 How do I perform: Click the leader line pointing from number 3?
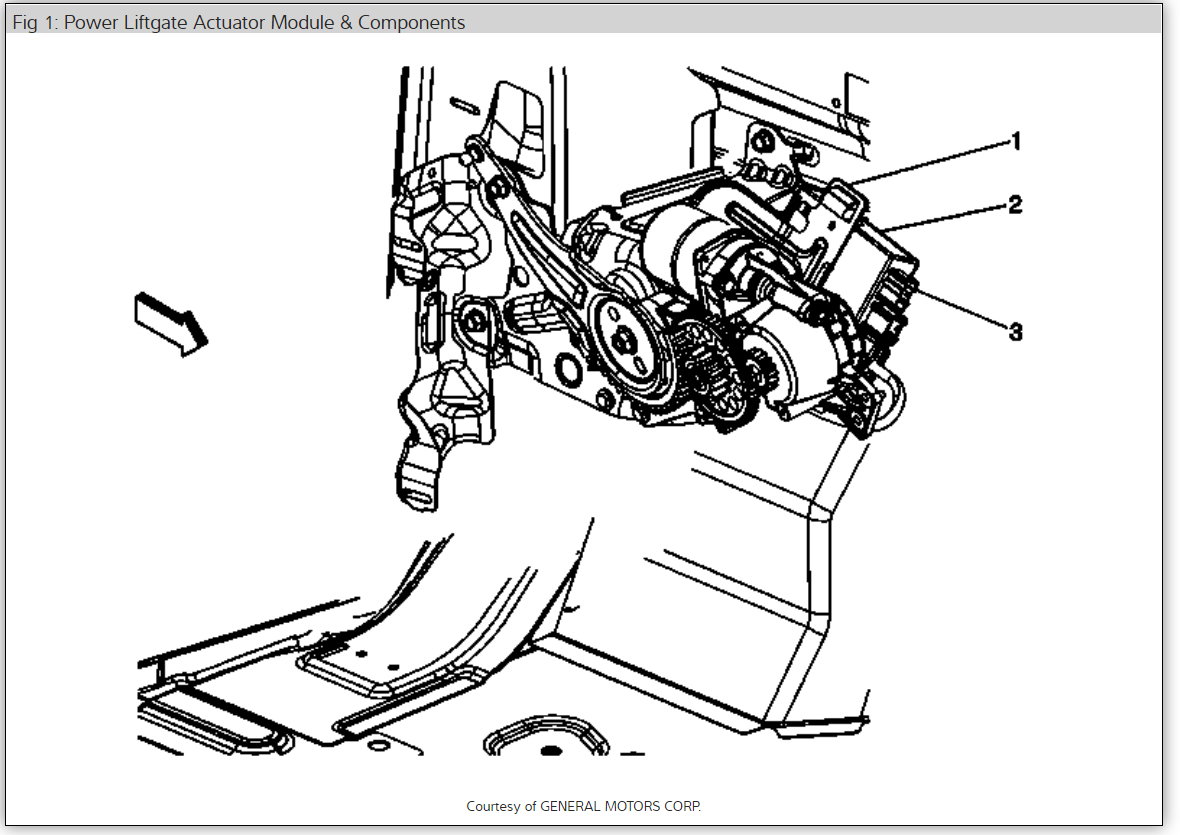pos(960,310)
